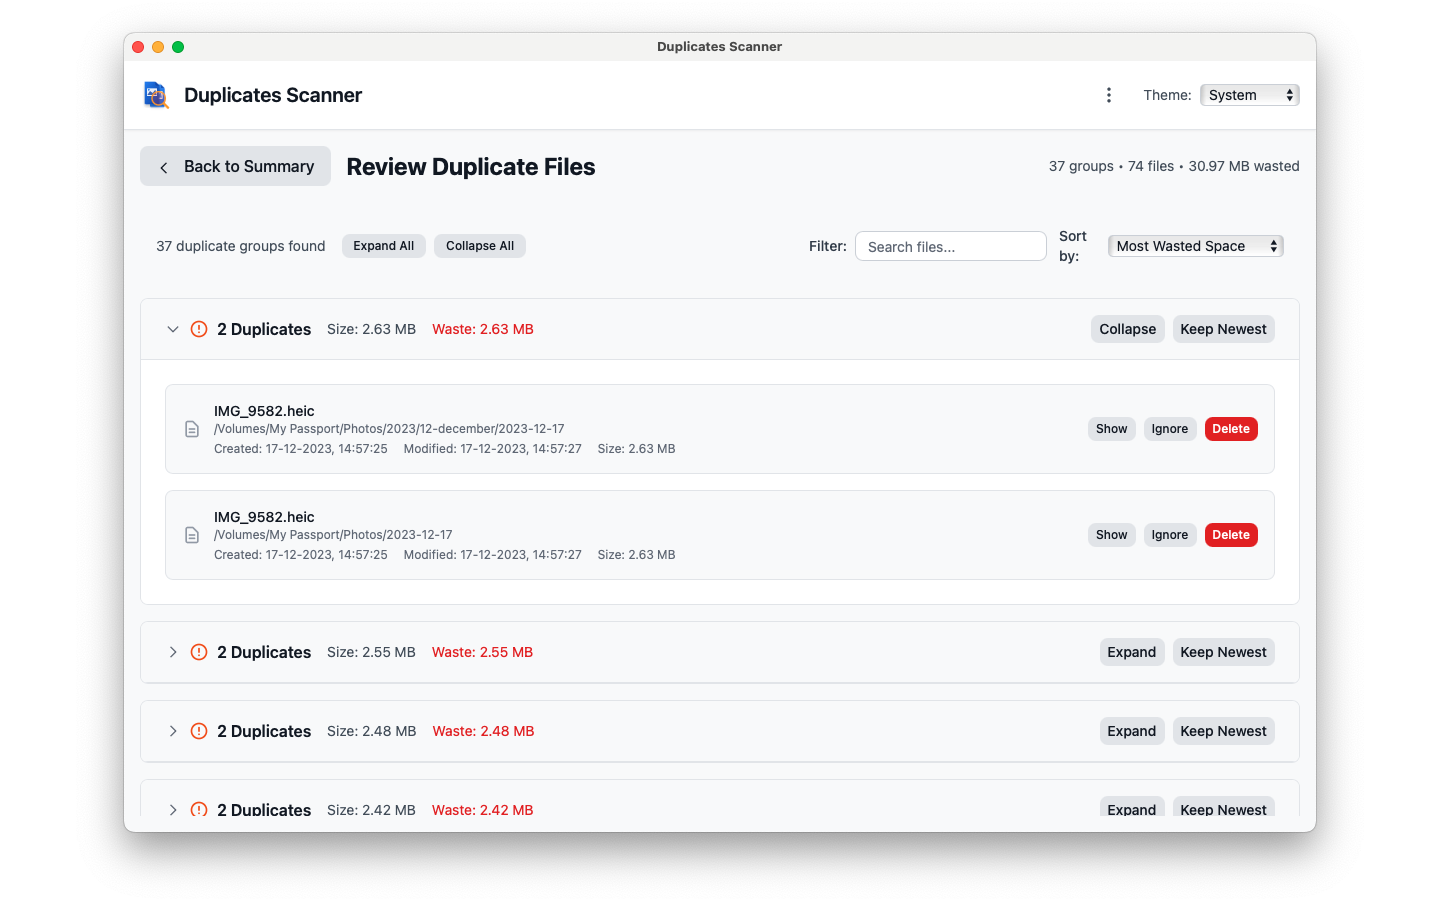Delete the IMG_9582.heic file in 12-december folder
Viewport: 1440px width, 900px height.
click(1231, 429)
